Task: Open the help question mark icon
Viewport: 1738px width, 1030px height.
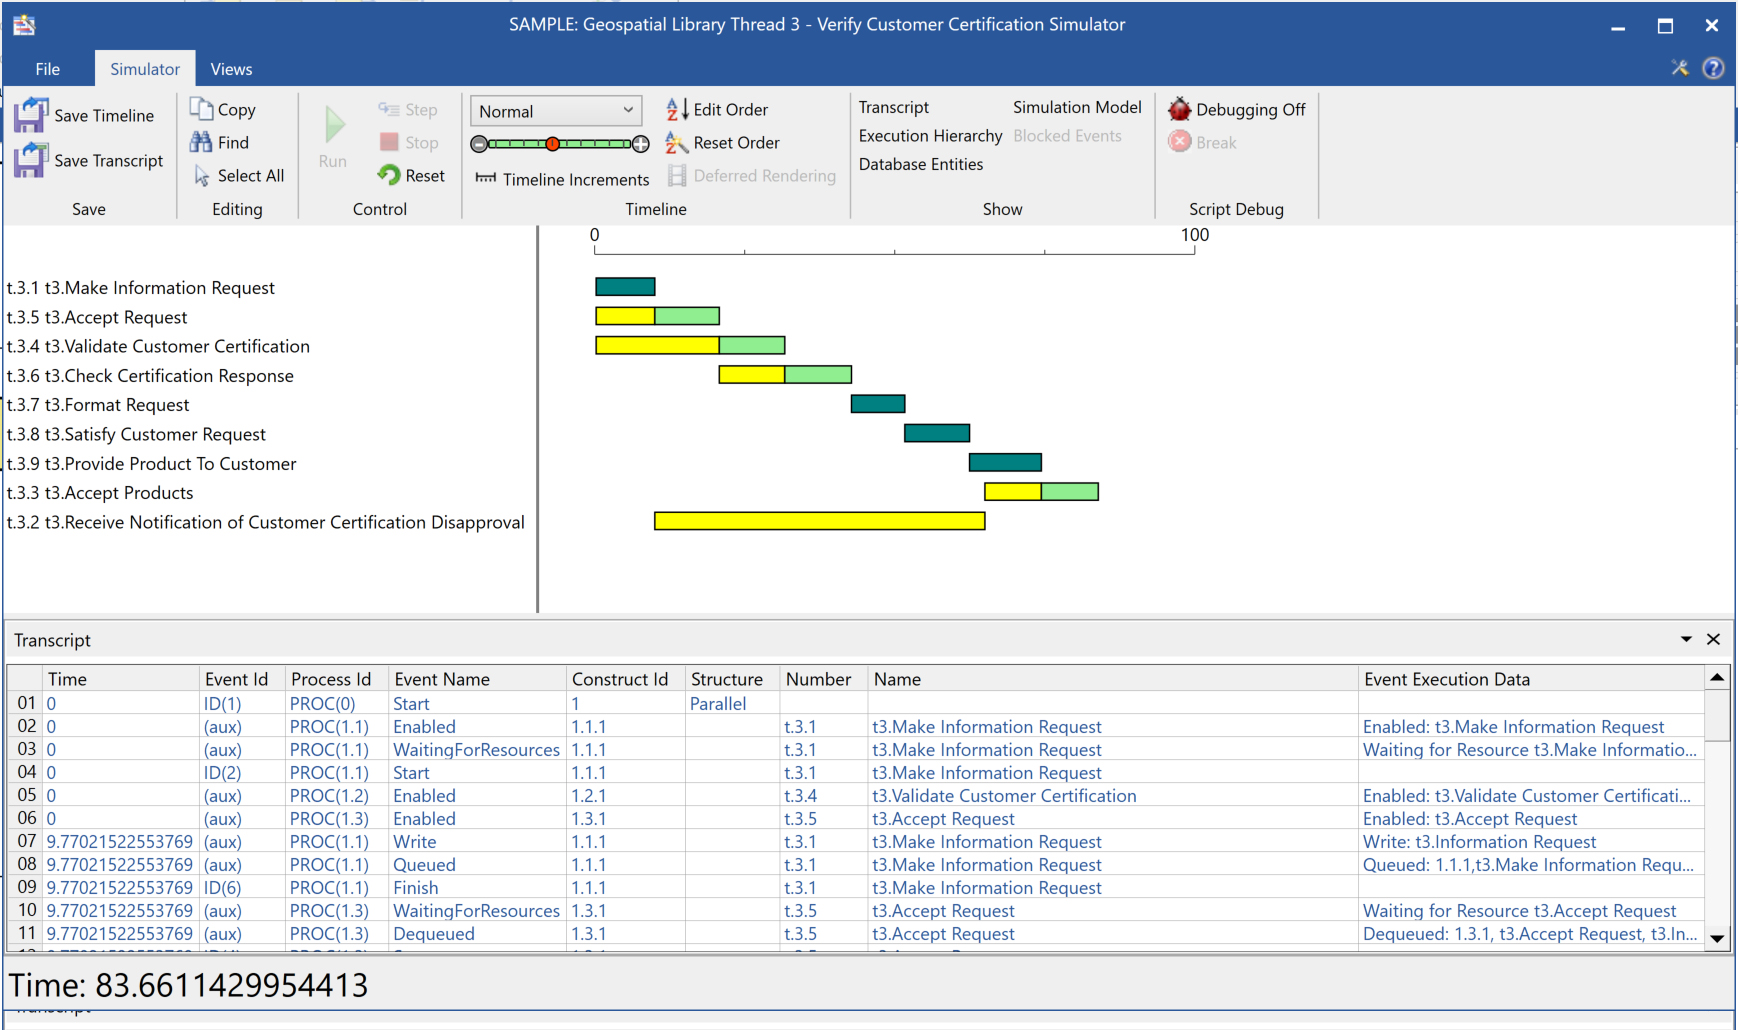Action: coord(1713,68)
